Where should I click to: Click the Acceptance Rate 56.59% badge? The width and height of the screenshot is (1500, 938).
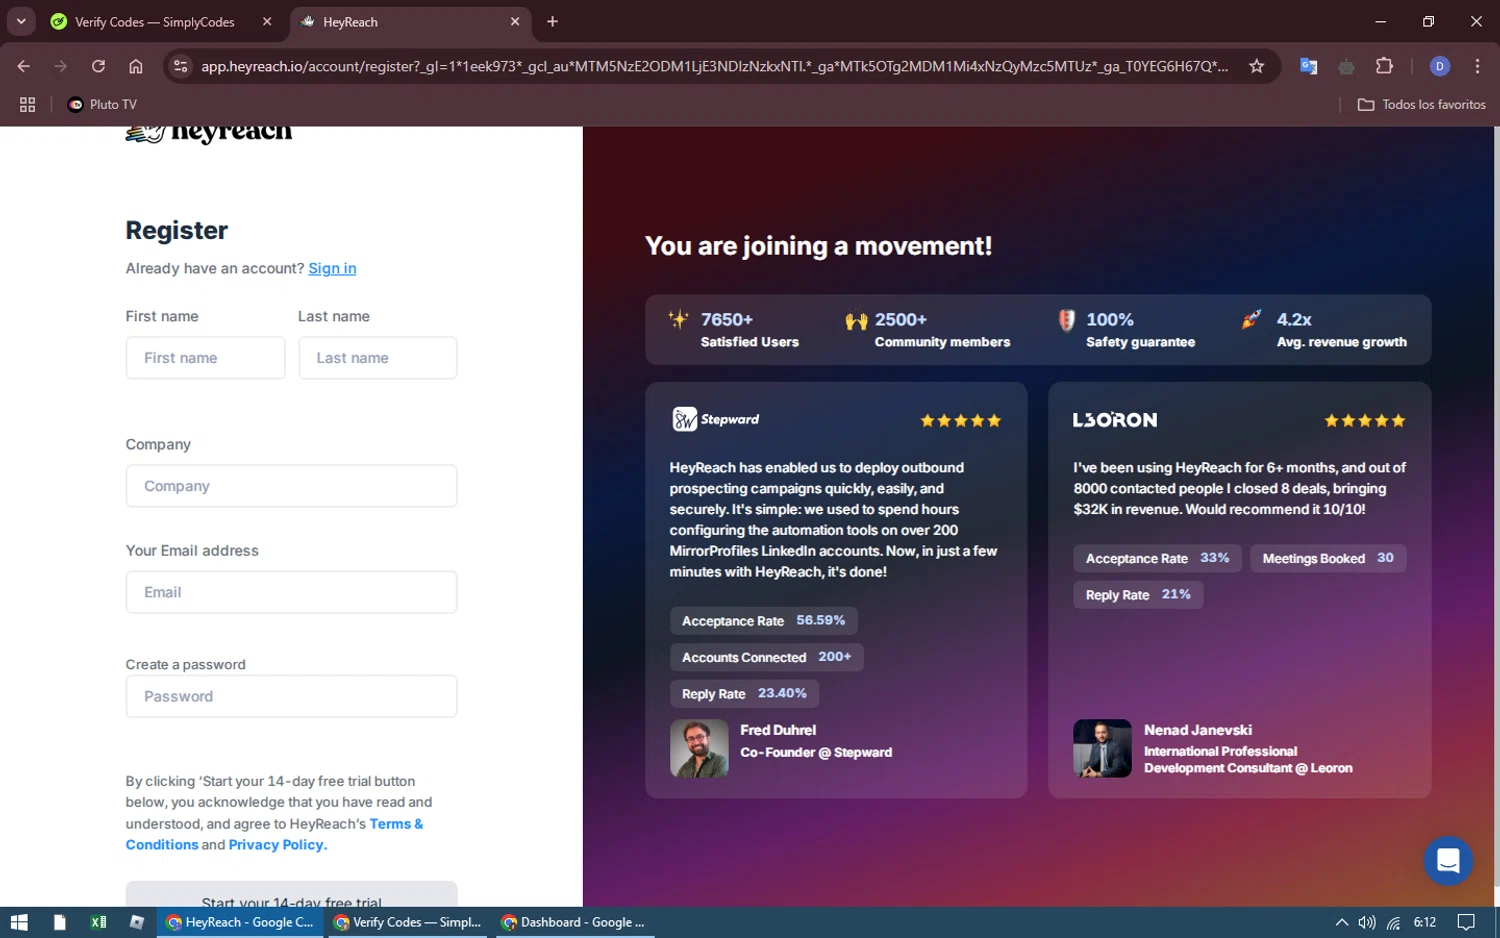tap(763, 621)
